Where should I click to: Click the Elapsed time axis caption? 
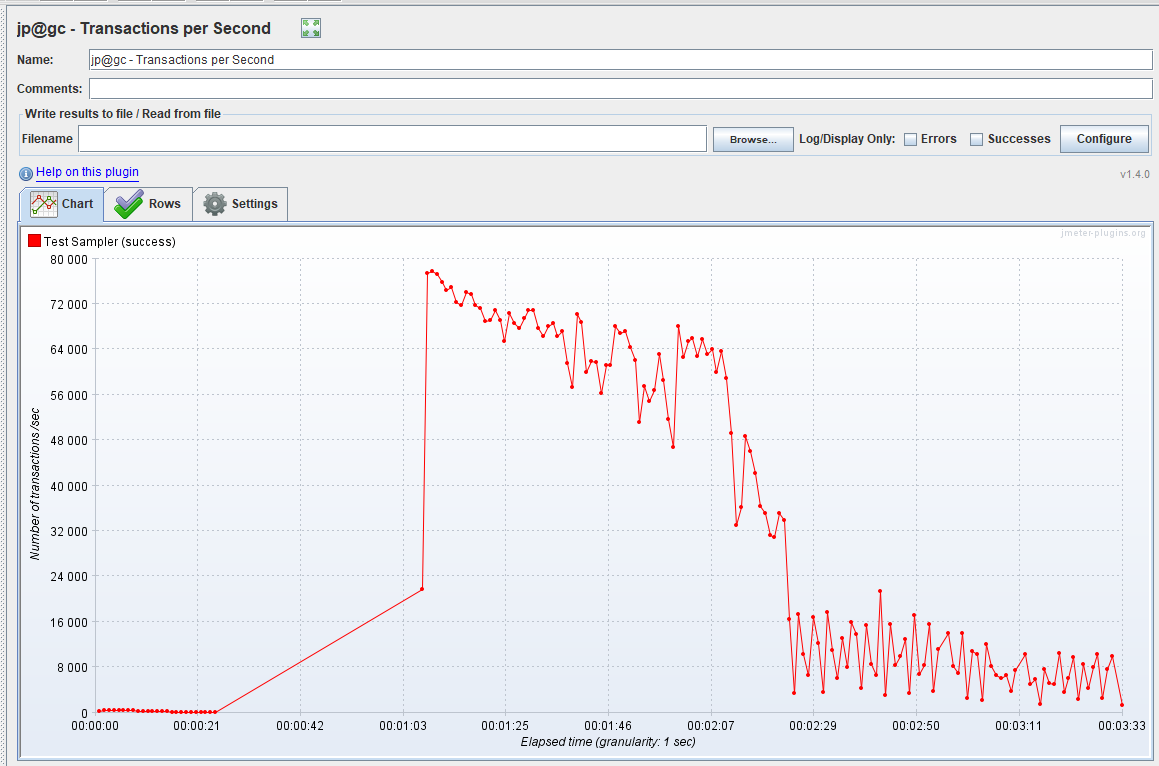click(x=608, y=742)
